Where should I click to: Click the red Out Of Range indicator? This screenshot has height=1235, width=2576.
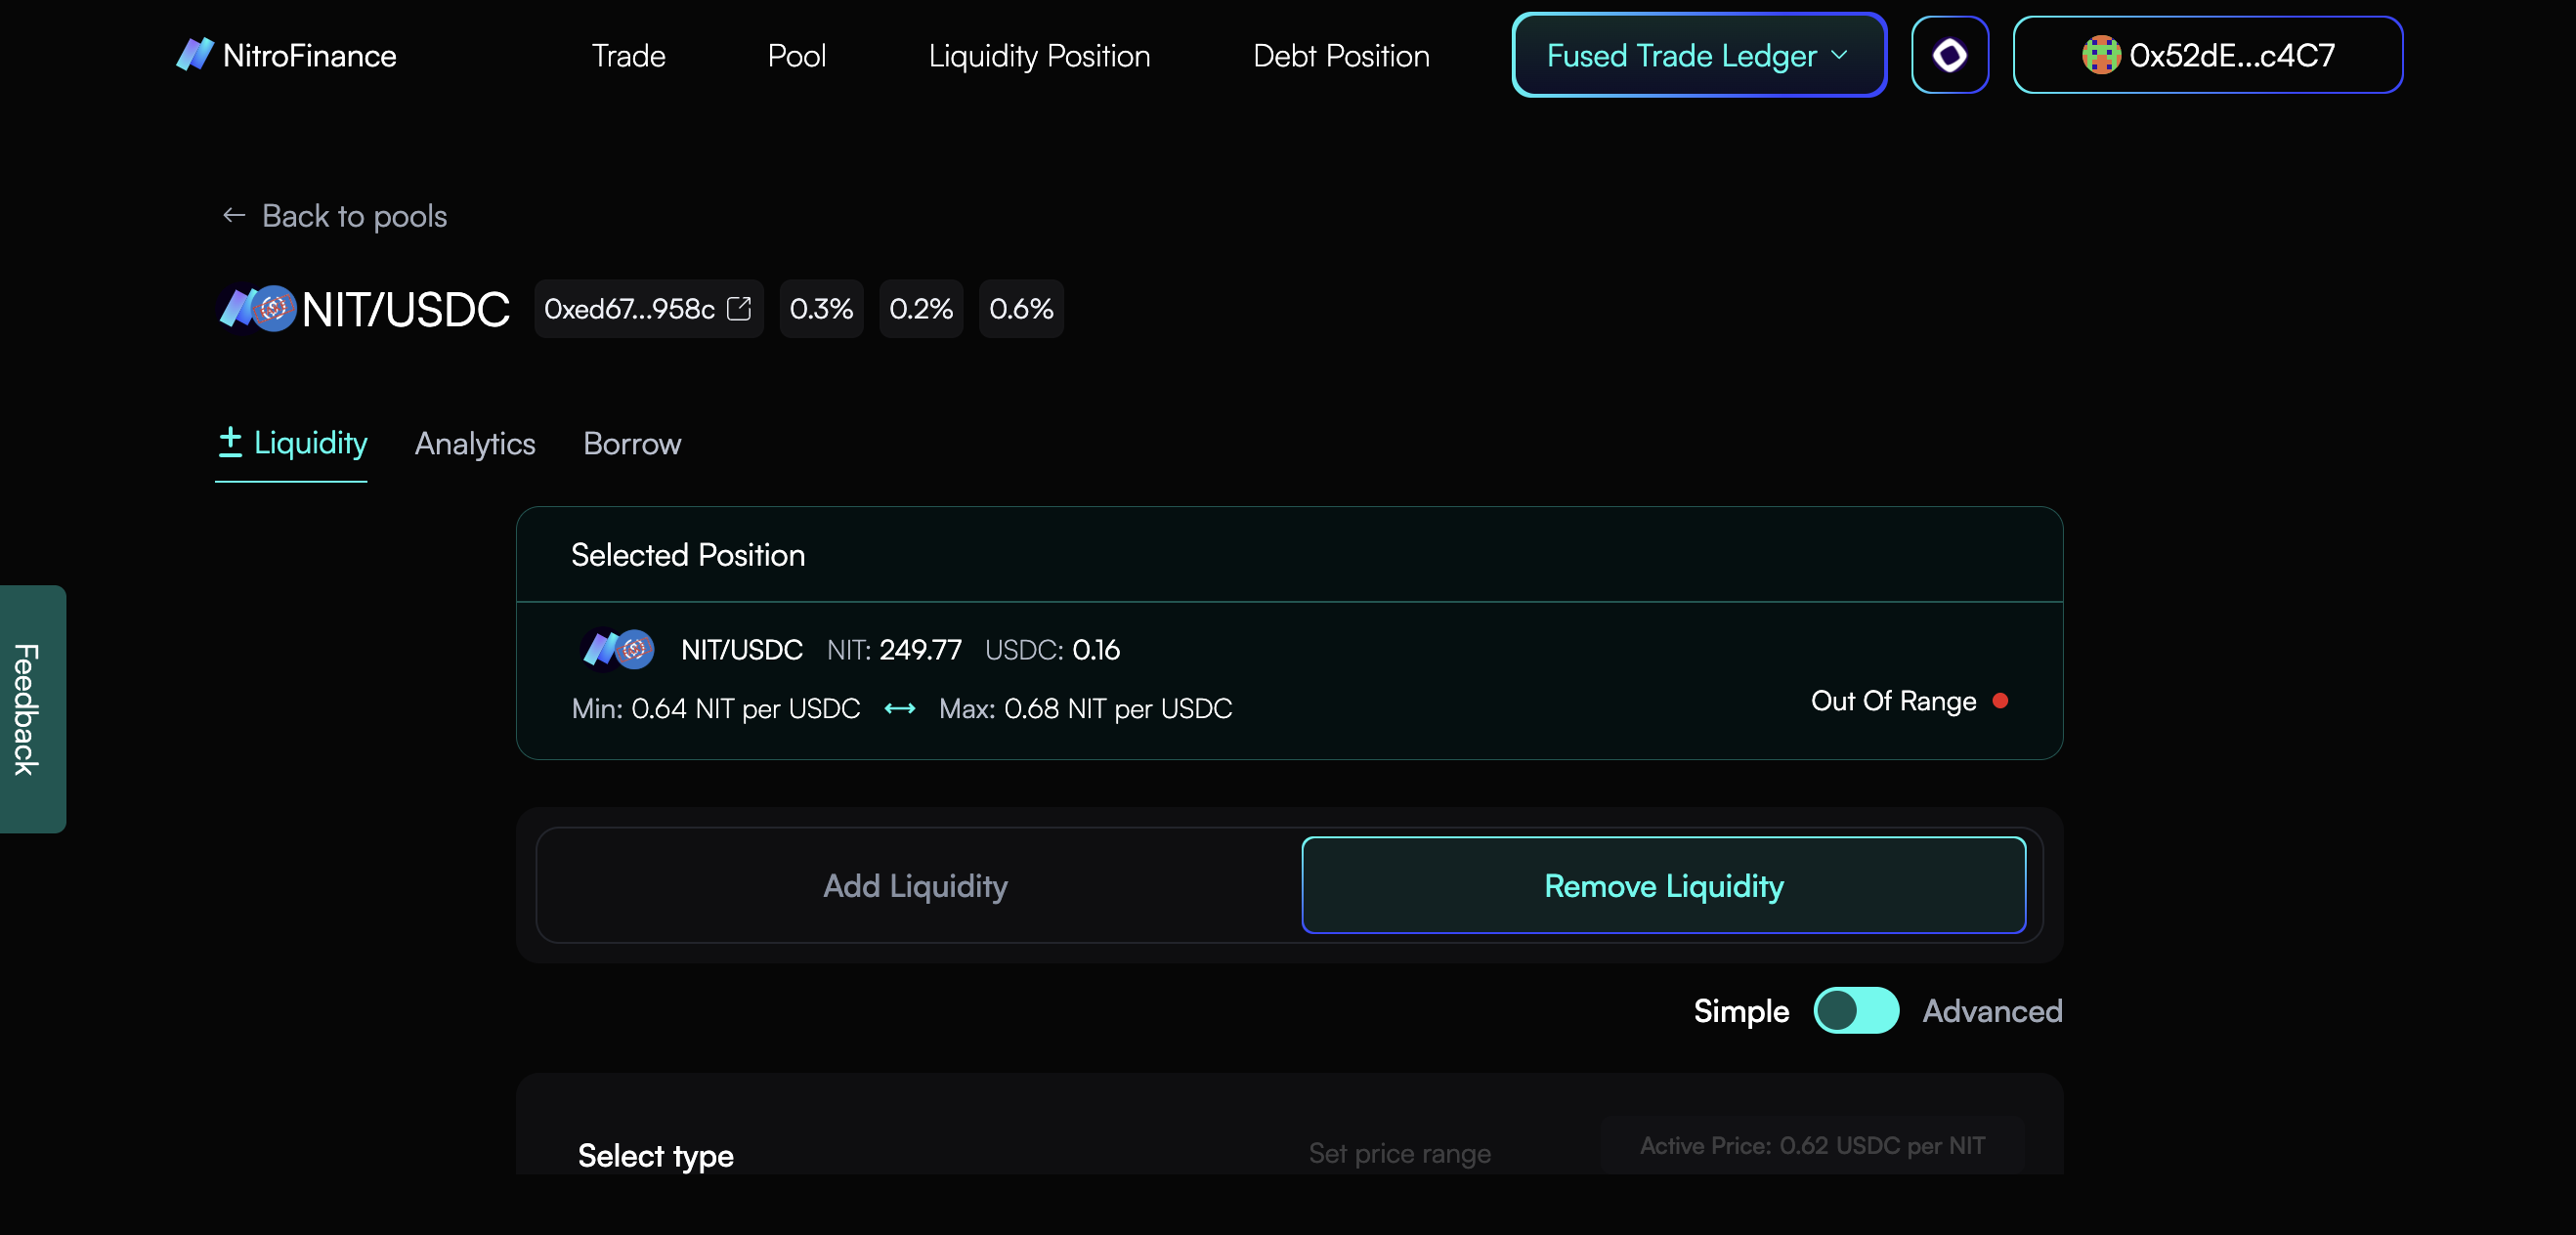[x=1999, y=701]
